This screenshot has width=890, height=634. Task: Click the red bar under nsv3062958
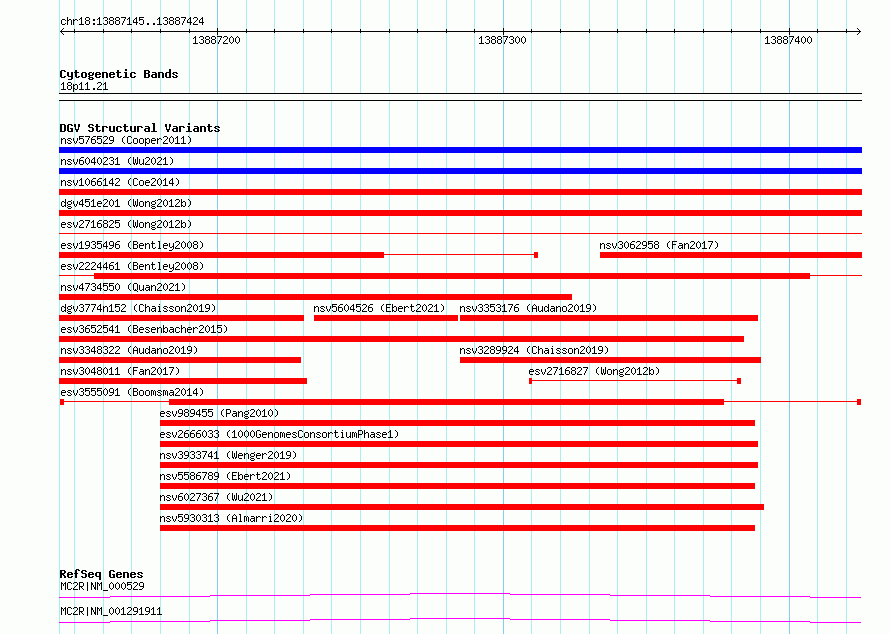pyautogui.click(x=731, y=255)
